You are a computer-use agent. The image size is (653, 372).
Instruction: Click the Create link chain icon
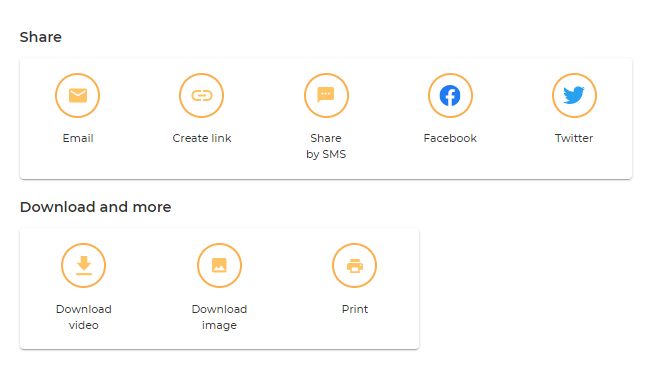(x=202, y=95)
